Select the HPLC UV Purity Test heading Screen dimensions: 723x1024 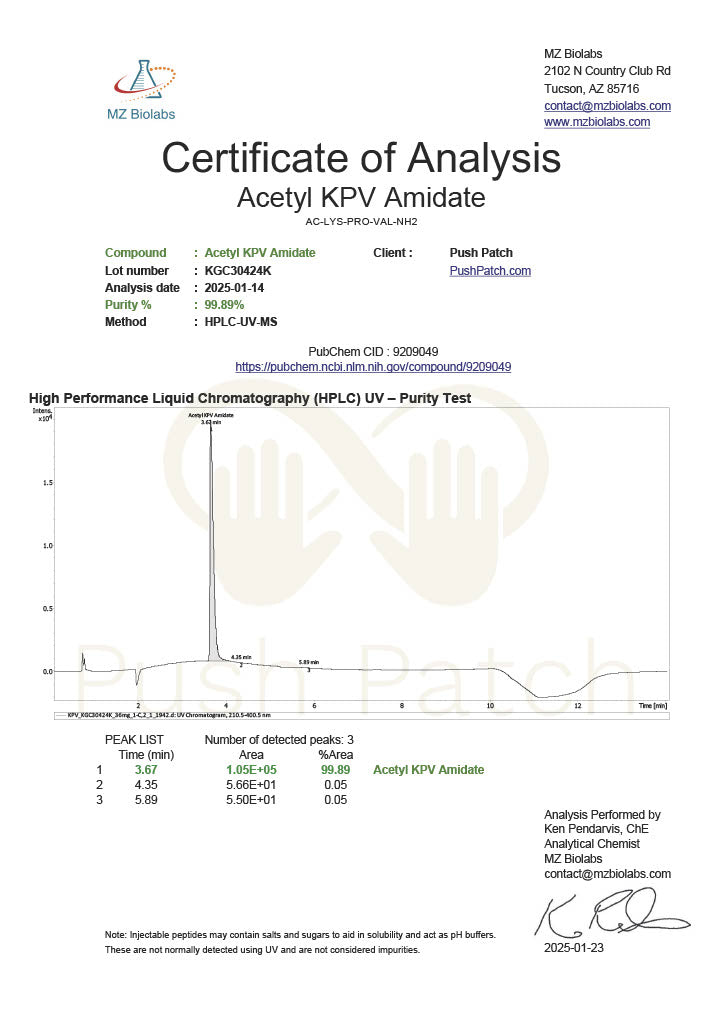pyautogui.click(x=250, y=398)
